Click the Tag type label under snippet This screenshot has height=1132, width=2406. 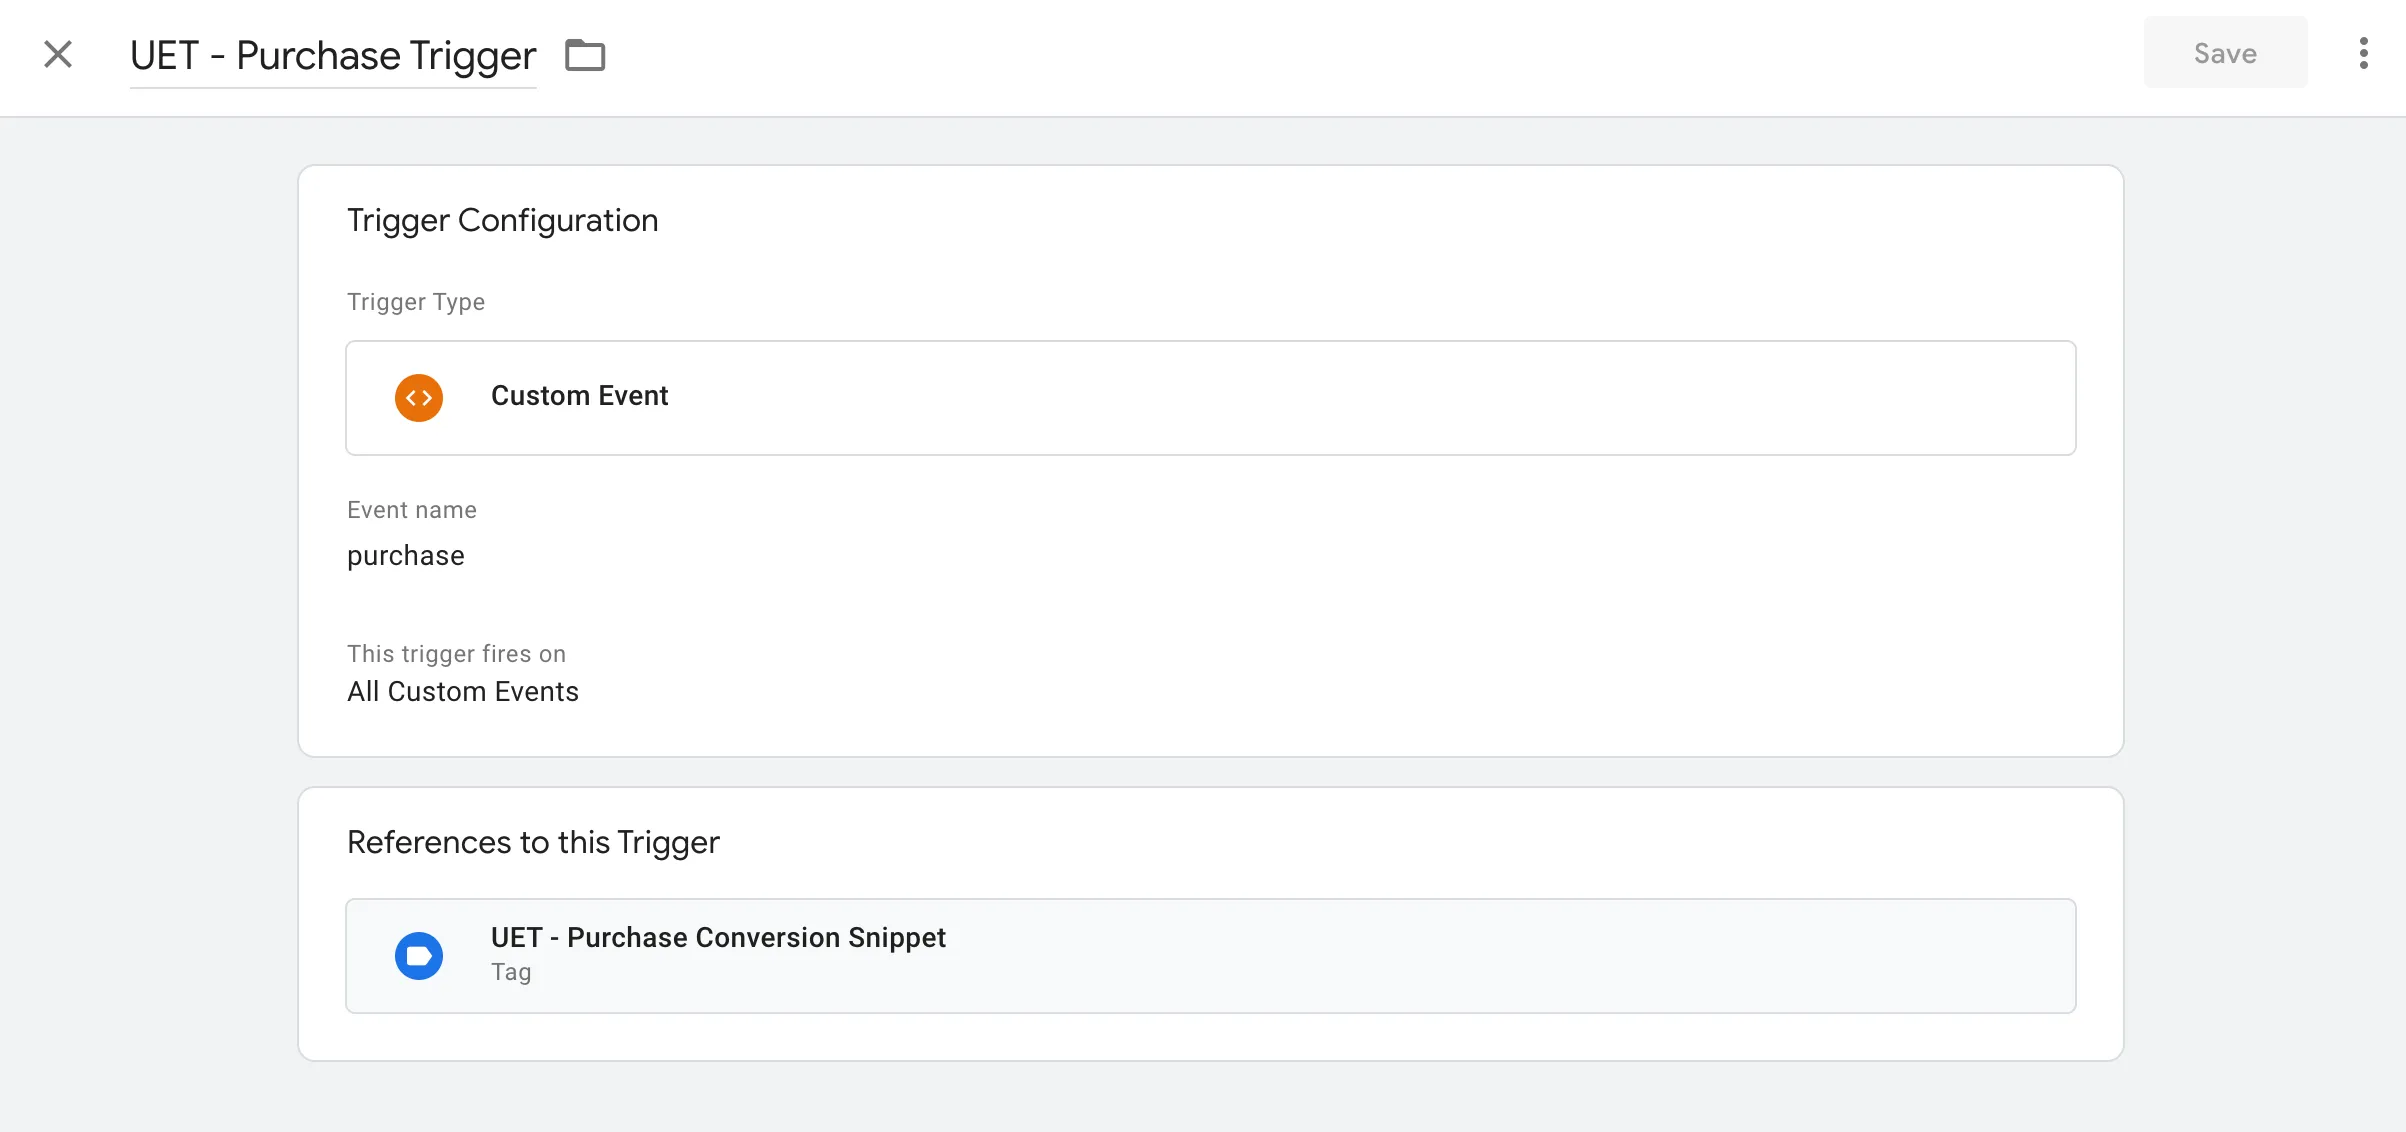[511, 972]
